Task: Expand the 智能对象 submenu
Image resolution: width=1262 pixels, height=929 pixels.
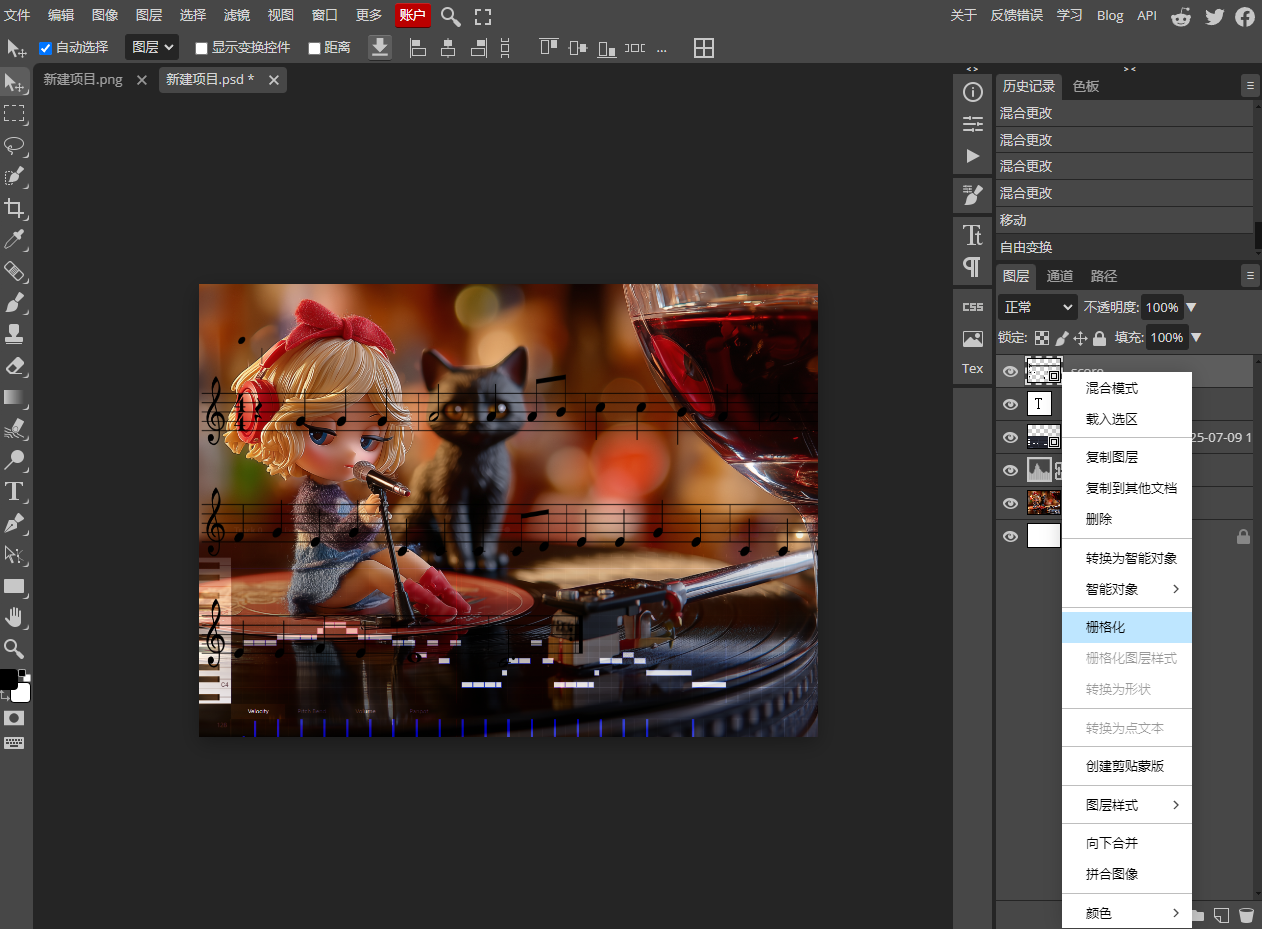Action: (x=1127, y=589)
